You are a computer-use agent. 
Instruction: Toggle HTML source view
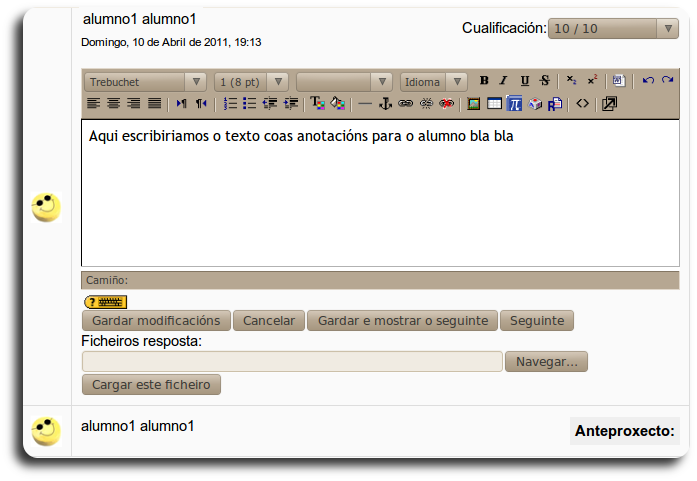pos(582,104)
